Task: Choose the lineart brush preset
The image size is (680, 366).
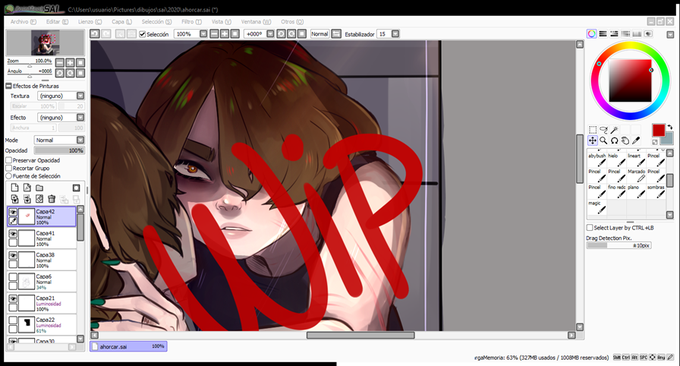Action: pyautogui.click(x=637, y=159)
